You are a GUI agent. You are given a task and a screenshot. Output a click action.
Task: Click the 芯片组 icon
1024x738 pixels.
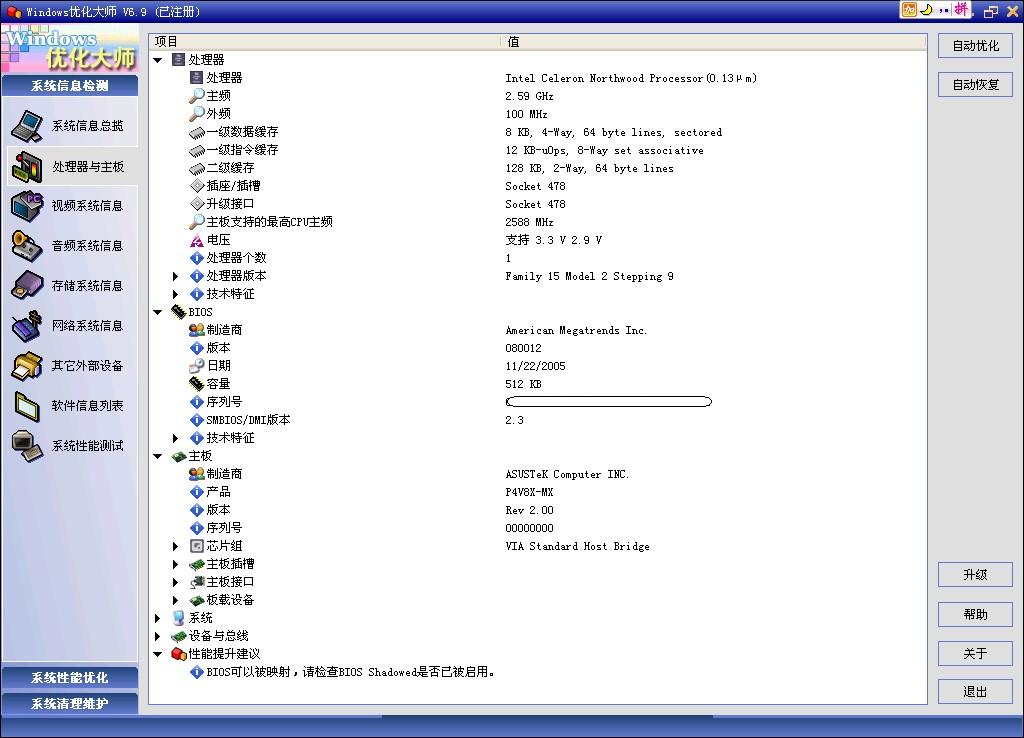(197, 546)
